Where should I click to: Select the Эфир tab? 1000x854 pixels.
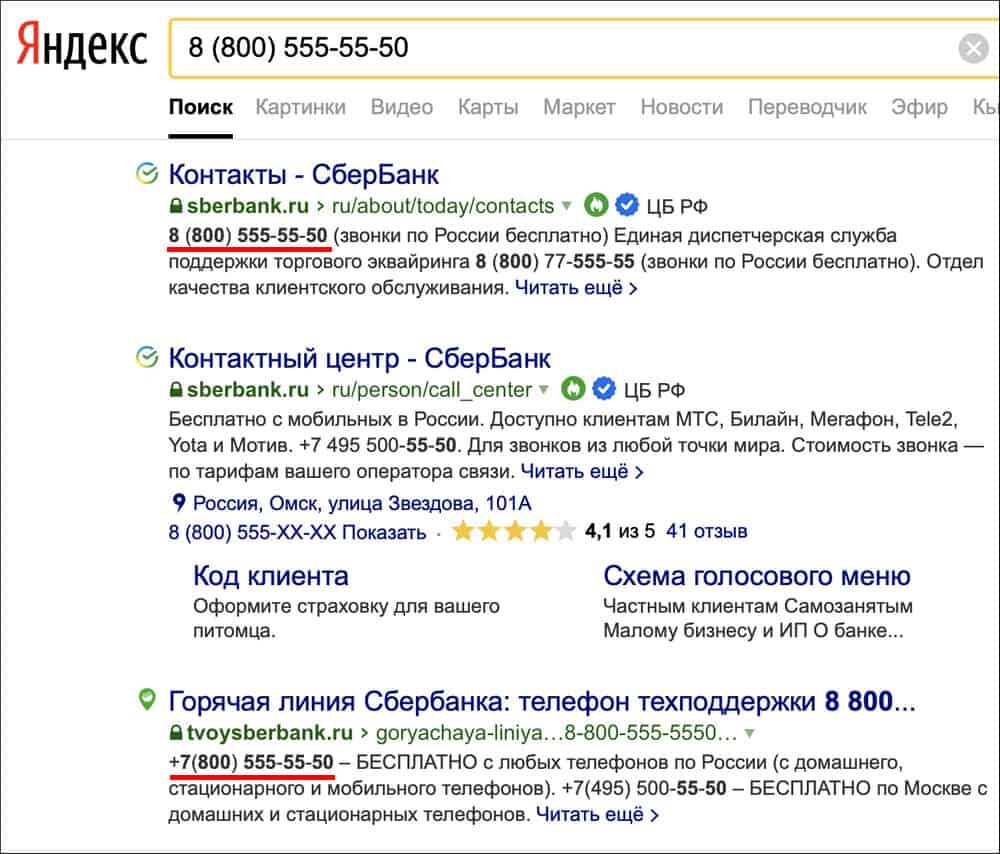click(x=919, y=107)
